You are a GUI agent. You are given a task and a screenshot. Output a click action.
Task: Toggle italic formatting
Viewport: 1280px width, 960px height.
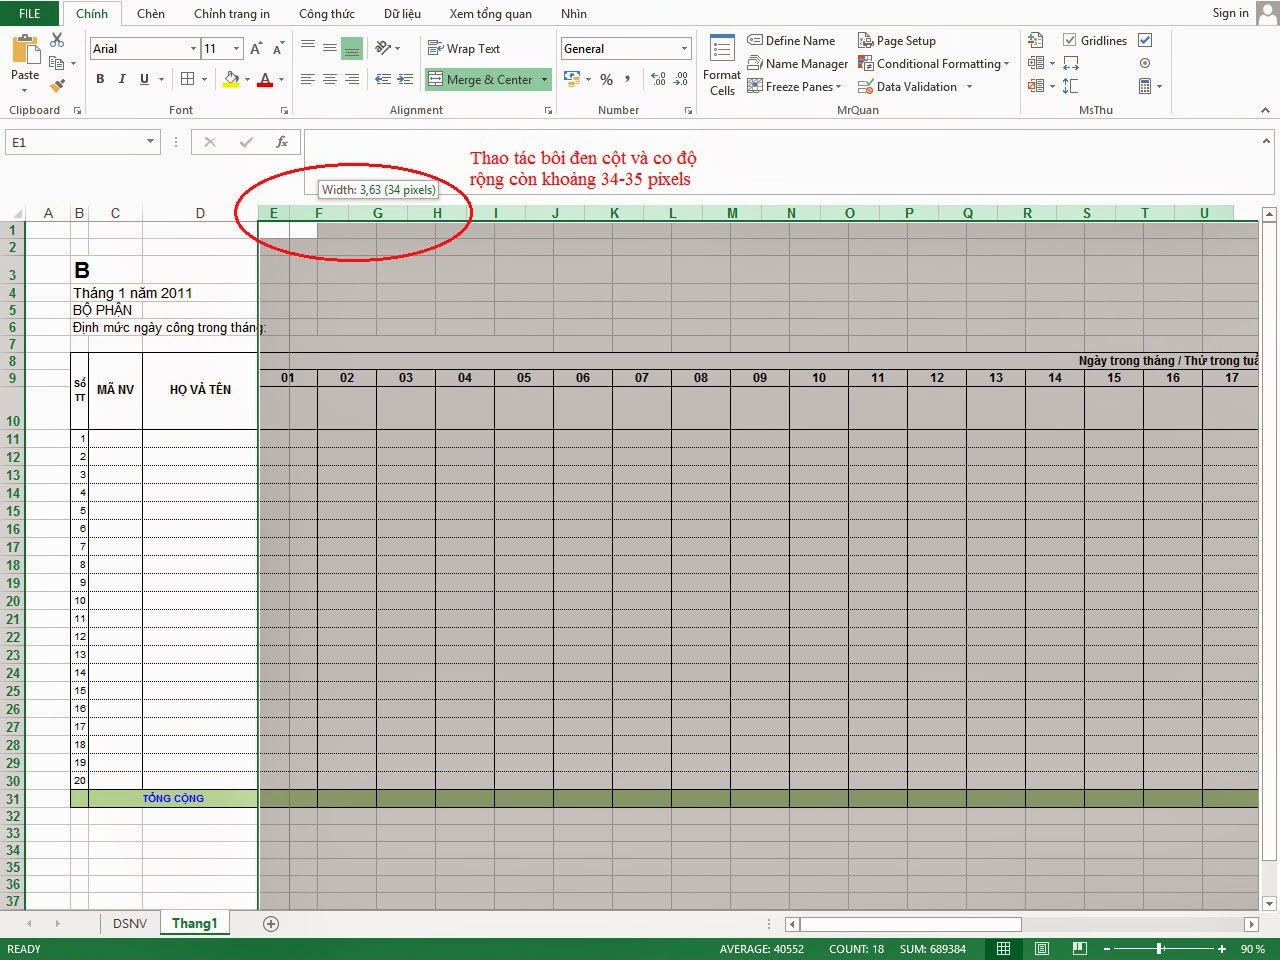(121, 79)
